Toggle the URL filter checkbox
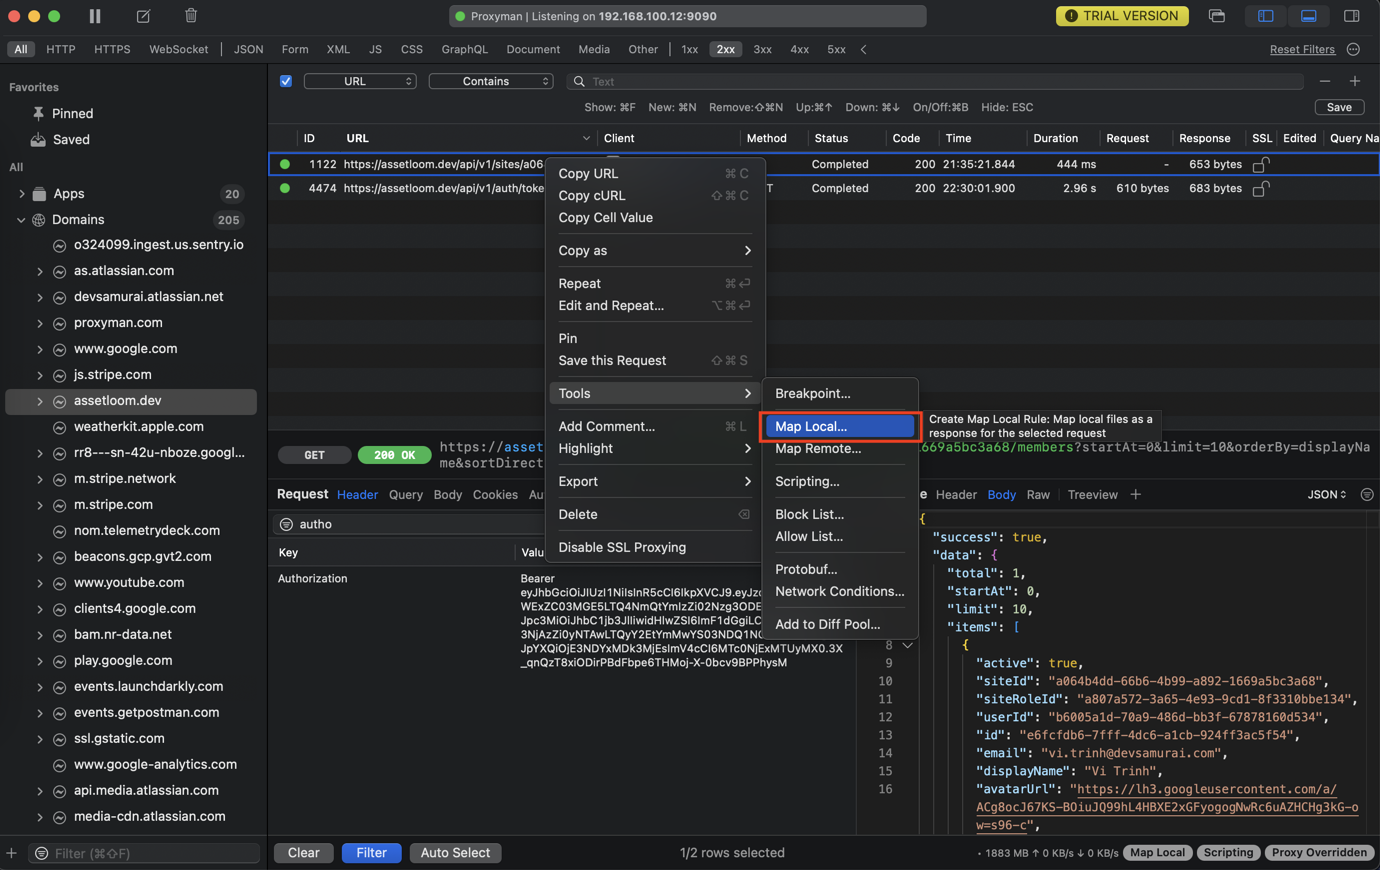1380x870 pixels. click(286, 81)
